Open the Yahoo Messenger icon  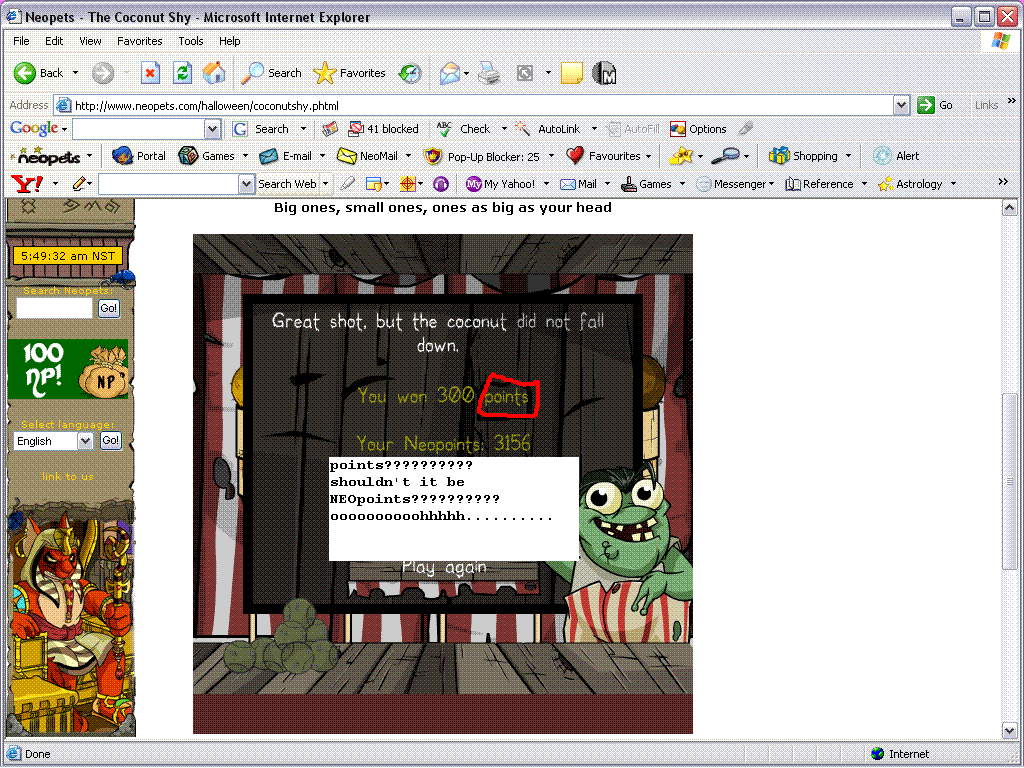point(703,185)
